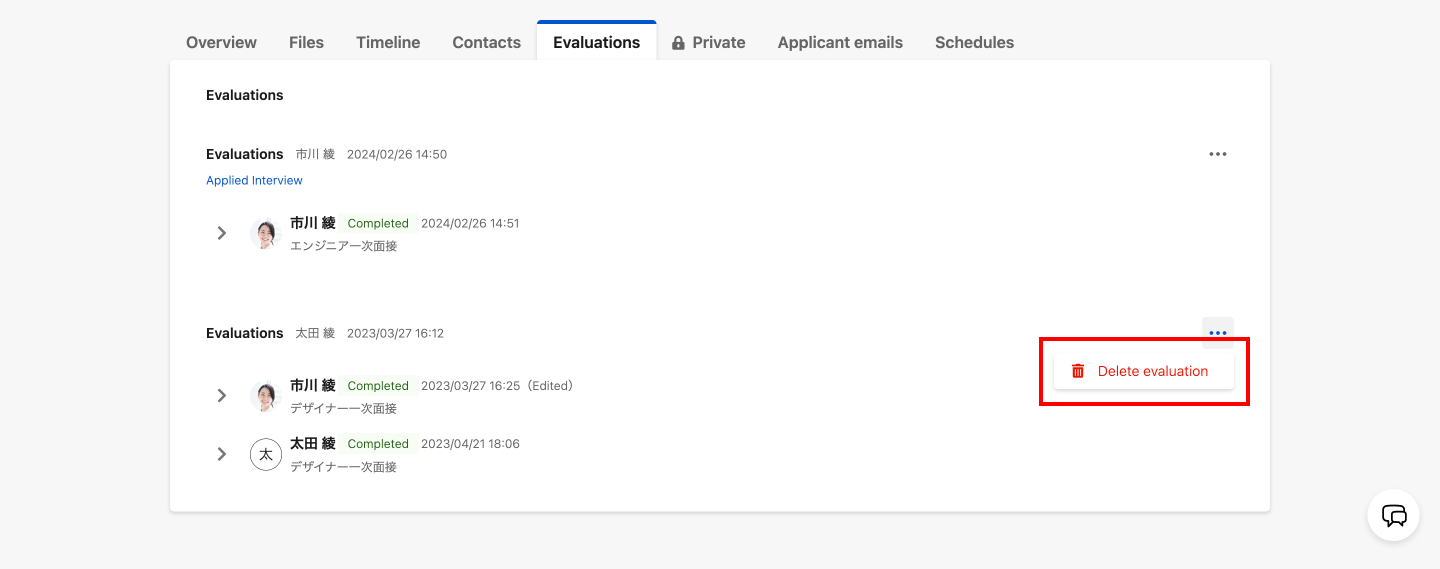Click 市川 綾 avatar in エンジニア一次面接 row
1440x569 pixels.
(265, 234)
